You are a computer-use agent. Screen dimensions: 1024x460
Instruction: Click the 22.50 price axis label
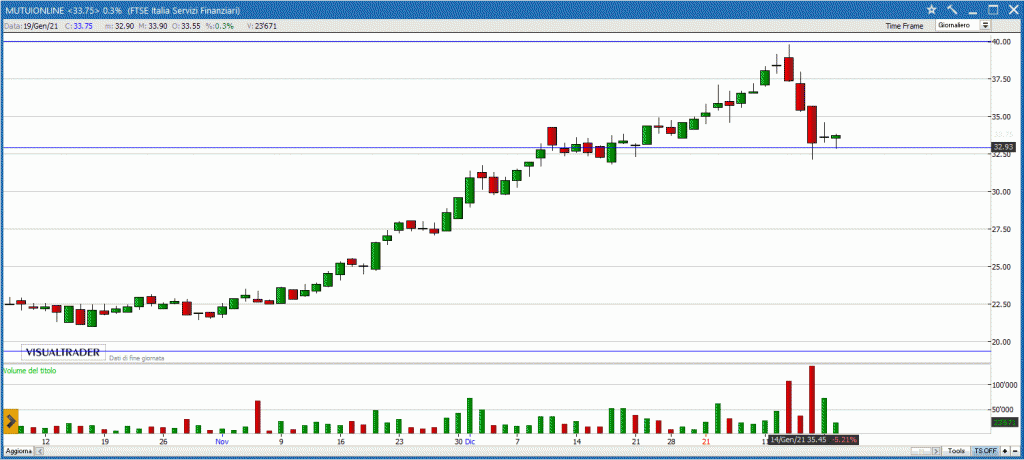[x=1002, y=304]
